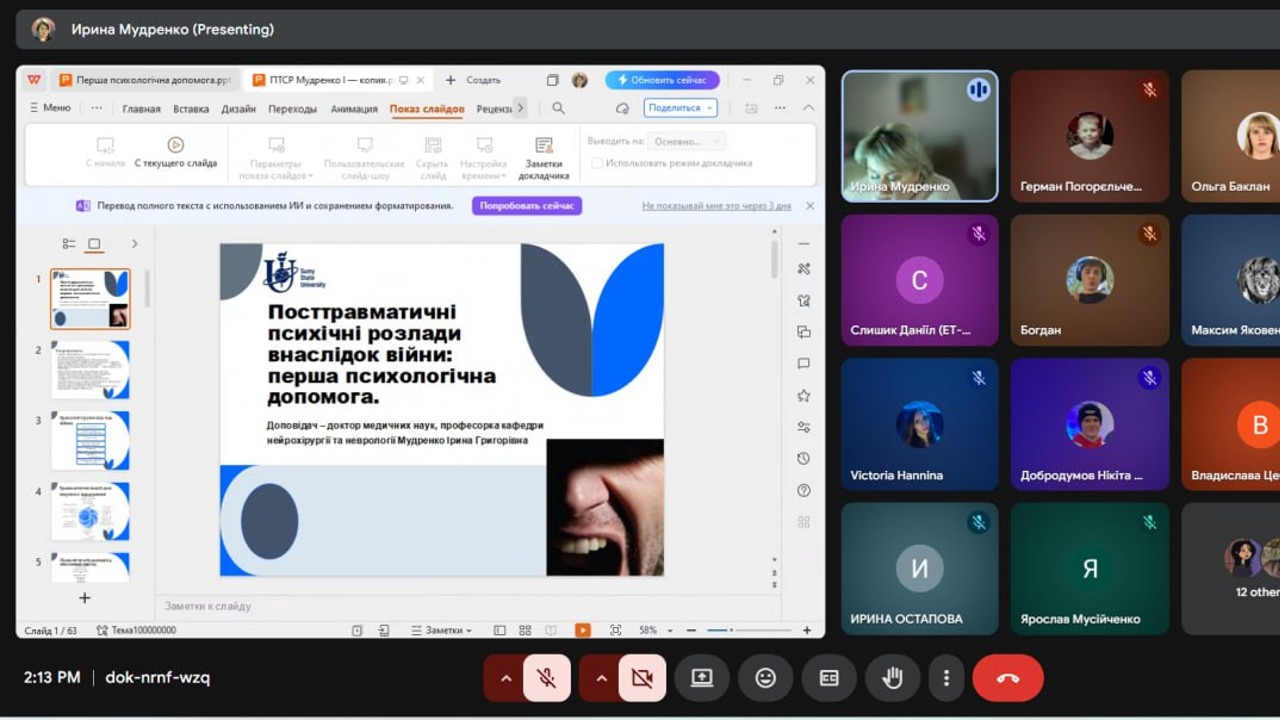Image resolution: width=1280 pixels, height=720 pixels.
Task: Open the Вставка ribbon tab
Action: pos(191,109)
